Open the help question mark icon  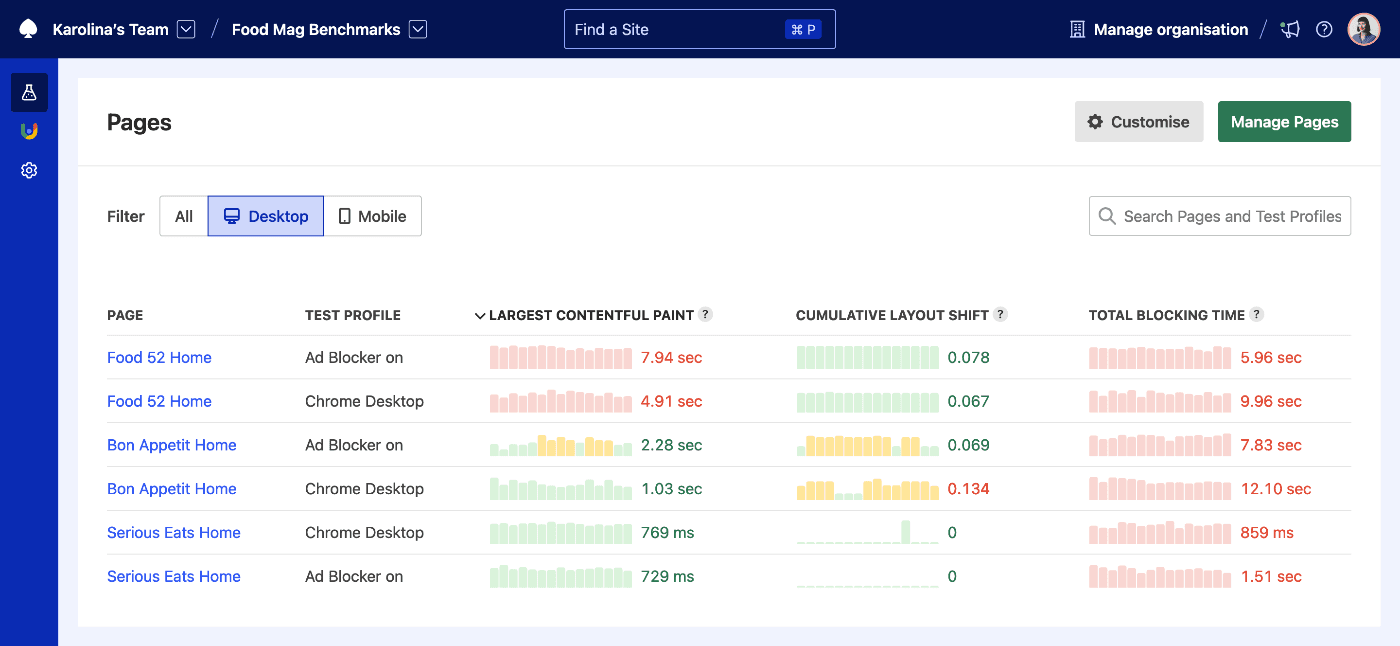(x=1324, y=29)
